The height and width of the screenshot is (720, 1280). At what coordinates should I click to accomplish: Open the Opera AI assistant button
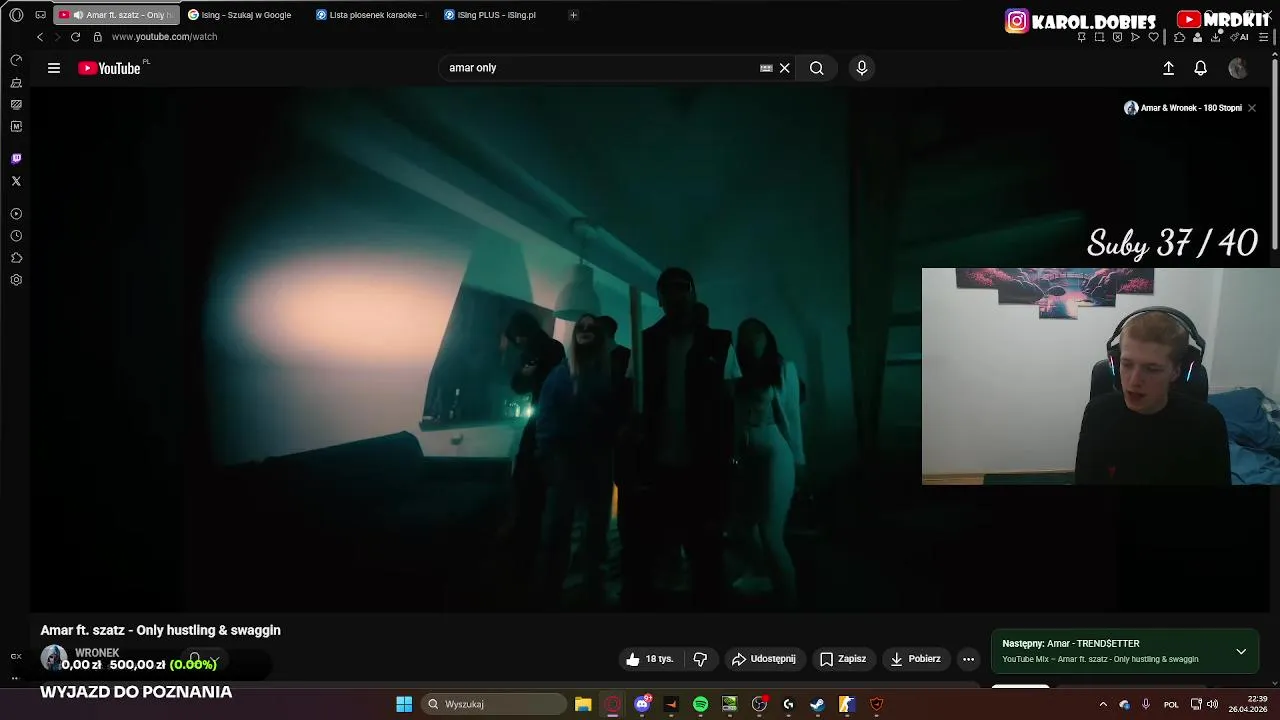tap(1239, 37)
